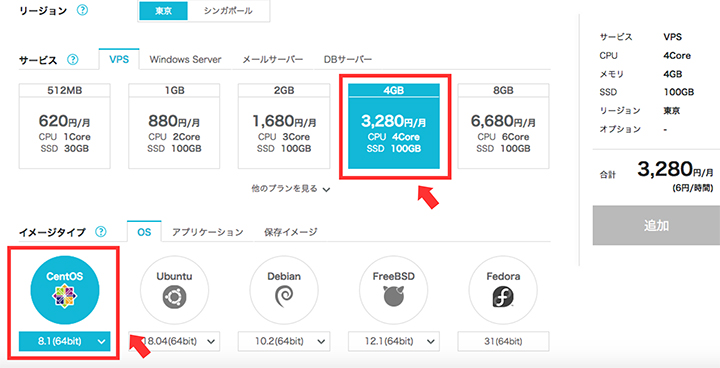Click the 合計 3,280円/月 total
Viewport: 720px width, 368px height.
[x=675, y=170]
